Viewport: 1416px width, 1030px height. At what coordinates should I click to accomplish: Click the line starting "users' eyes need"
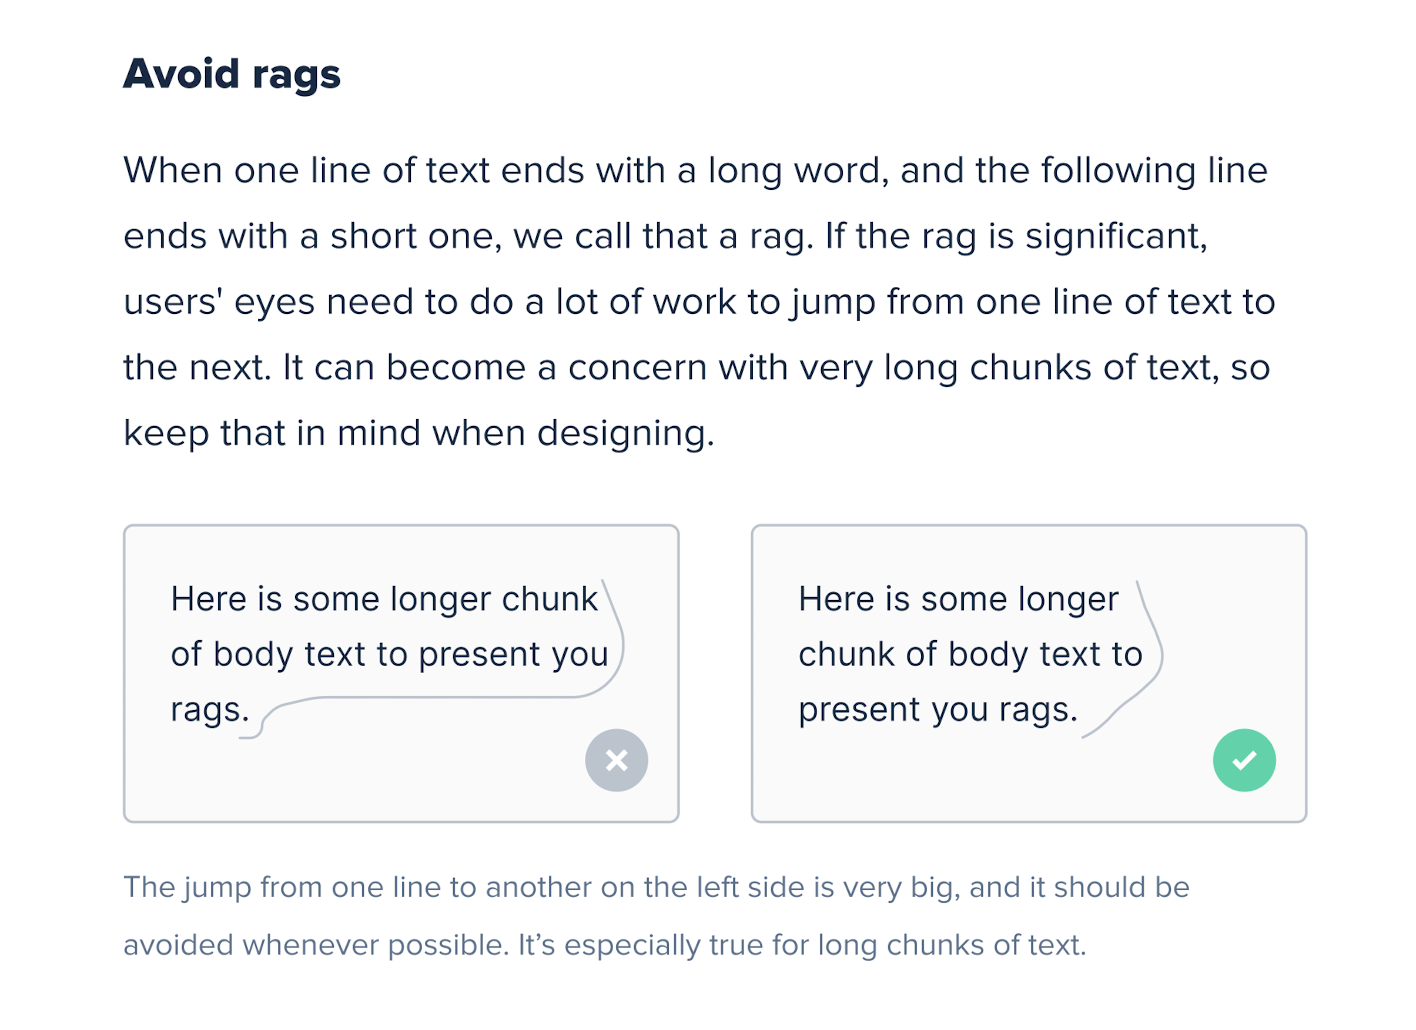[x=699, y=302]
